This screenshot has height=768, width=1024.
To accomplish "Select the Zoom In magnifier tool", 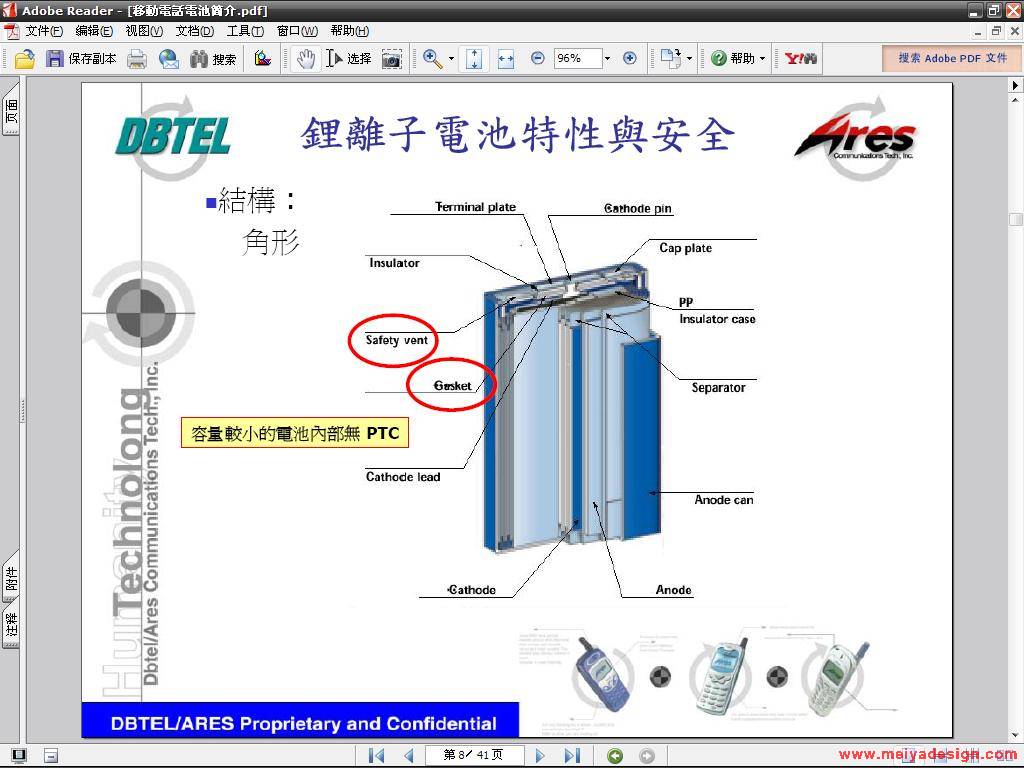I will coord(432,59).
